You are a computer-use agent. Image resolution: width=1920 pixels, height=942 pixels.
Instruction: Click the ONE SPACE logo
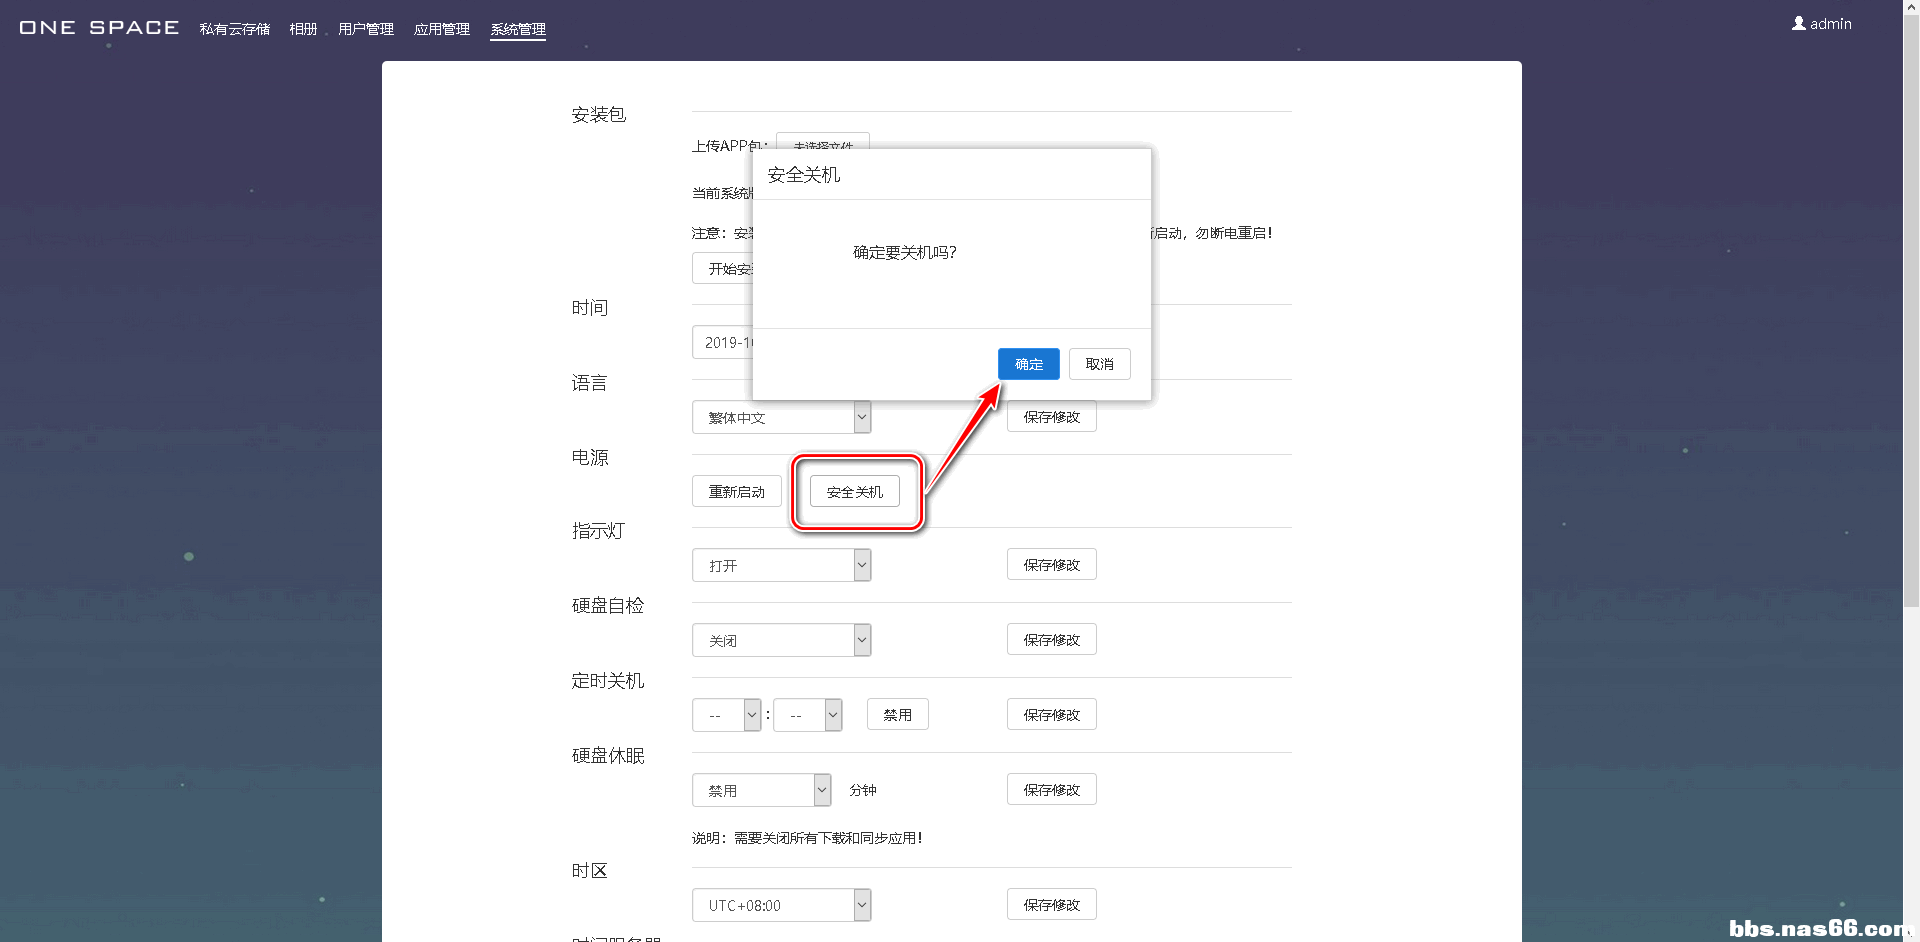point(99,27)
